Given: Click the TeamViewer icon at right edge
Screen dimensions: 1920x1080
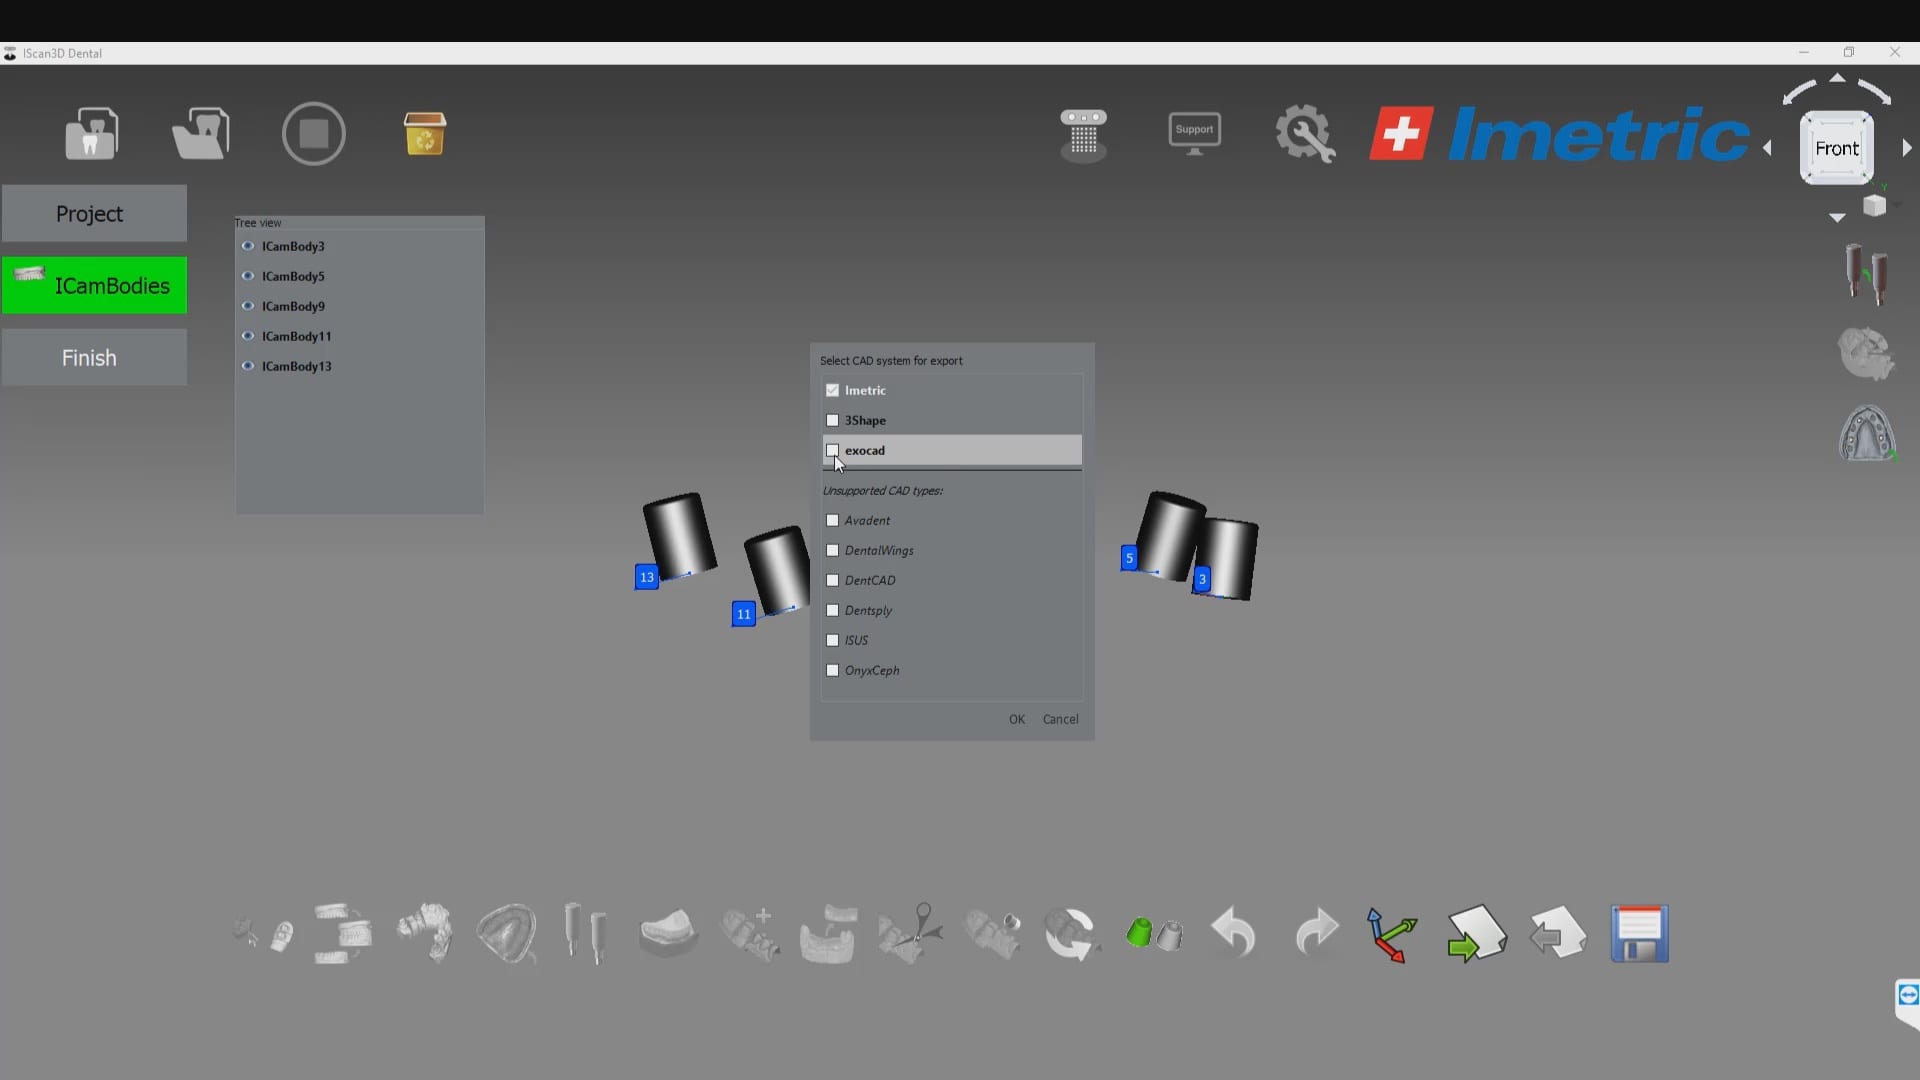Looking at the screenshot, I should pyautogui.click(x=1907, y=994).
